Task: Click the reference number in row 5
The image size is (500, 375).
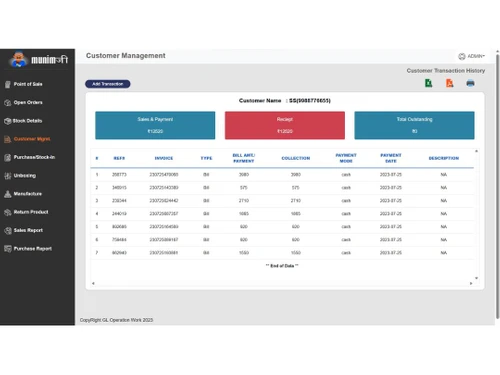Action: tap(119, 227)
